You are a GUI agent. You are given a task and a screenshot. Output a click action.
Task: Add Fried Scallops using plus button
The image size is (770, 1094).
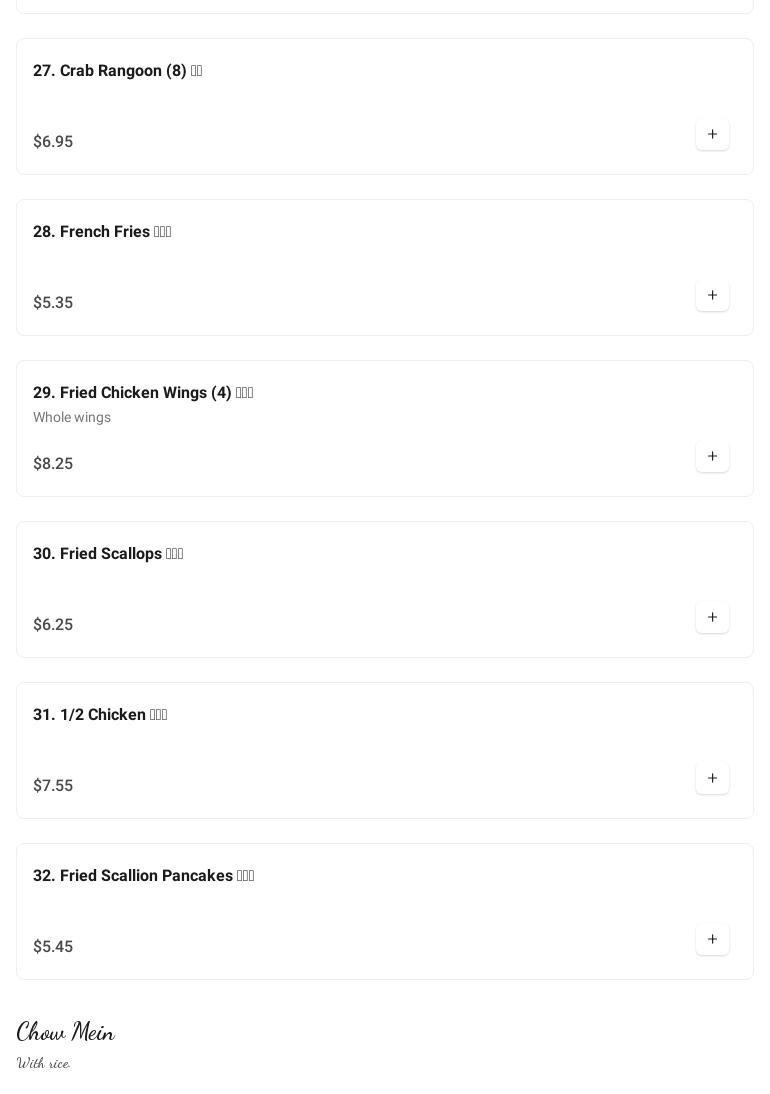(712, 618)
